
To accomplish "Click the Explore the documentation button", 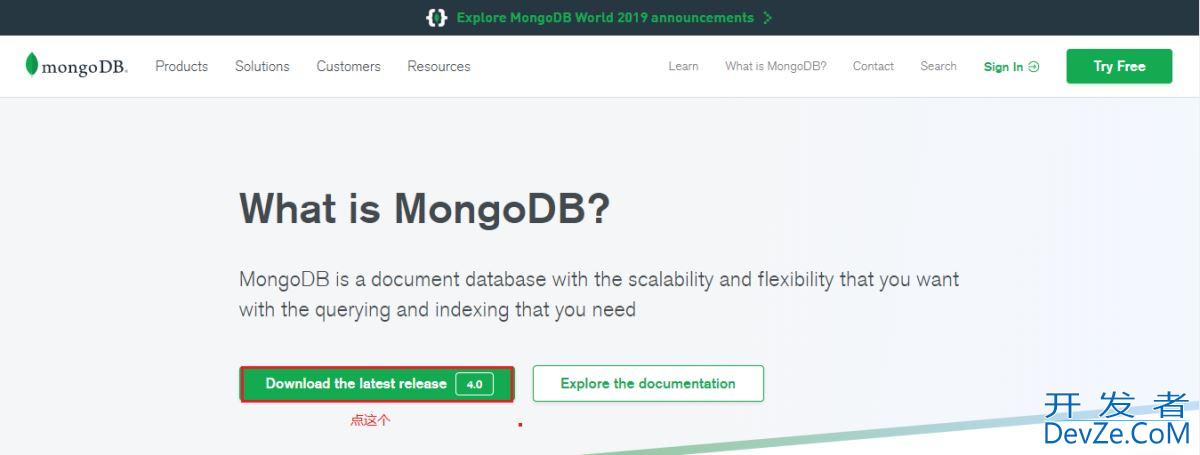I will pyautogui.click(x=648, y=383).
